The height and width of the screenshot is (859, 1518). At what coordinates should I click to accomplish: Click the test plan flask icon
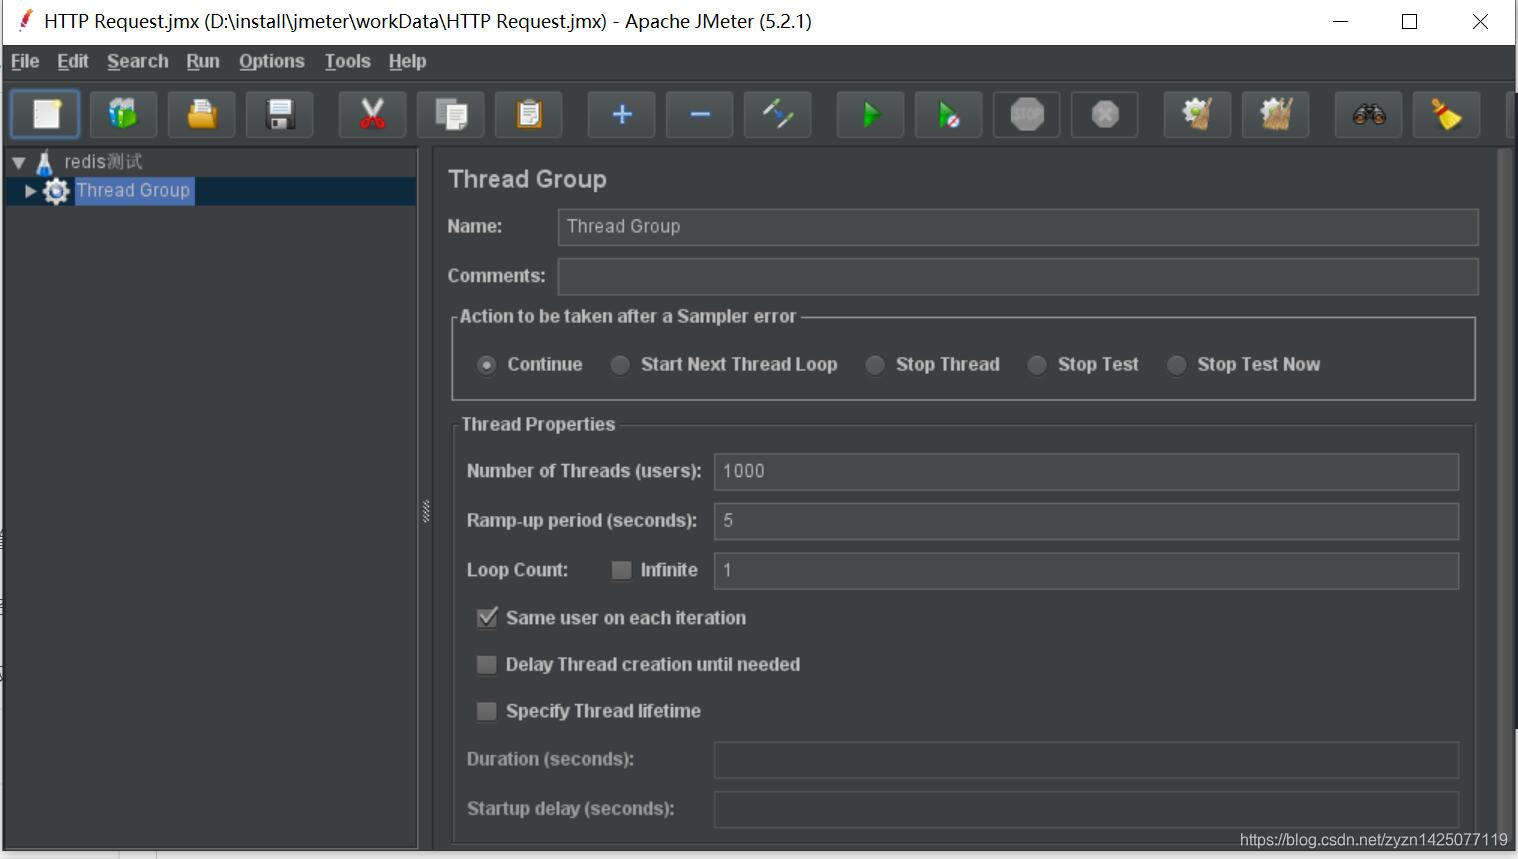pos(44,162)
